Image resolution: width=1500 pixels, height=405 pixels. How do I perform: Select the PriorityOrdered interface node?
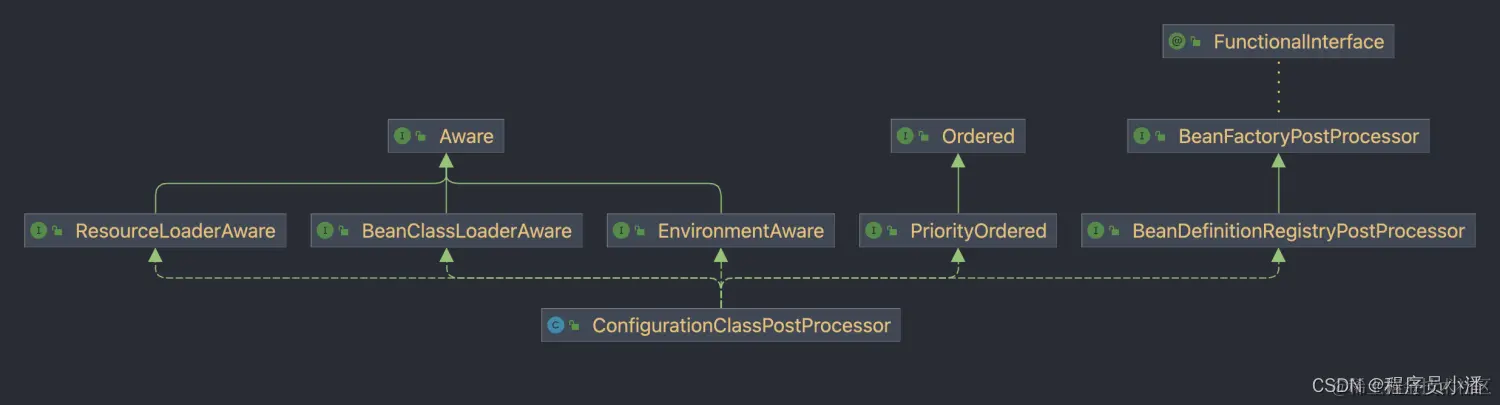coord(977,231)
